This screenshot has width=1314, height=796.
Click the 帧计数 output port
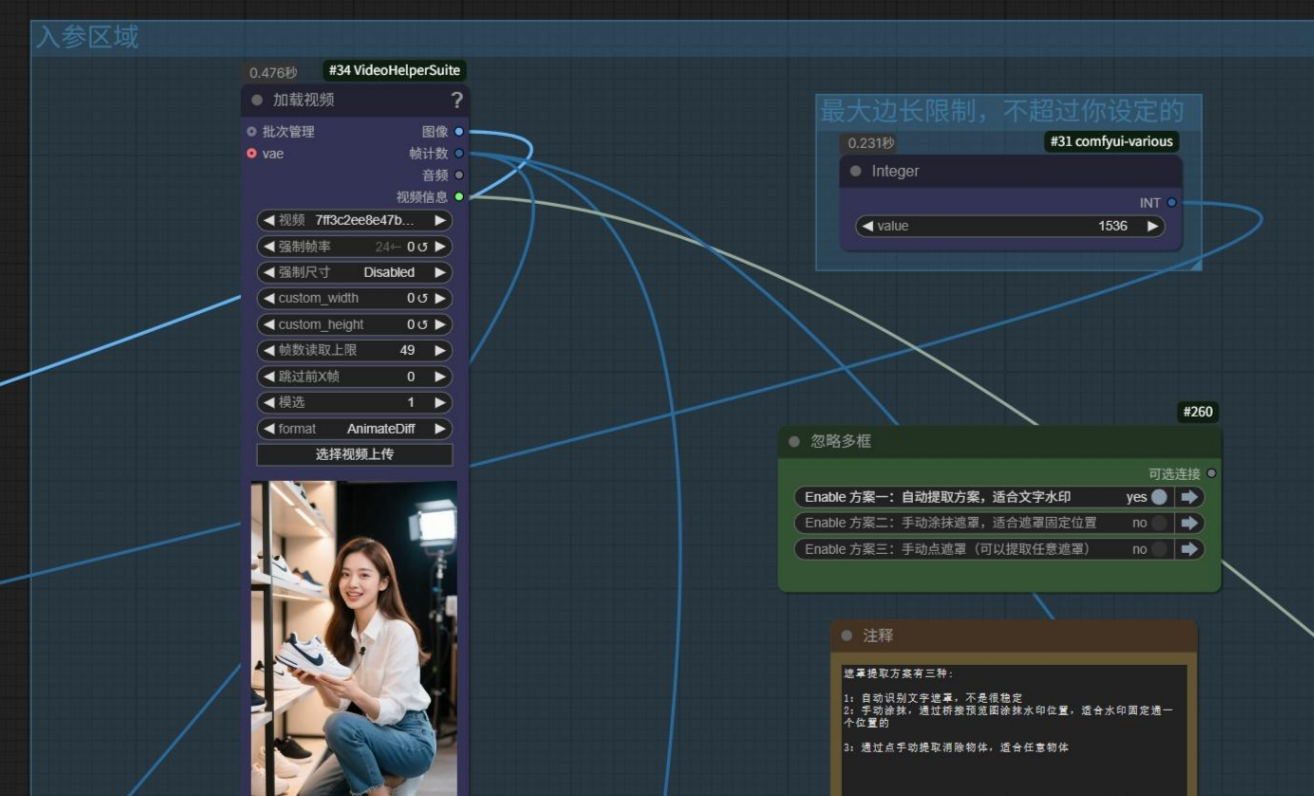coord(459,153)
